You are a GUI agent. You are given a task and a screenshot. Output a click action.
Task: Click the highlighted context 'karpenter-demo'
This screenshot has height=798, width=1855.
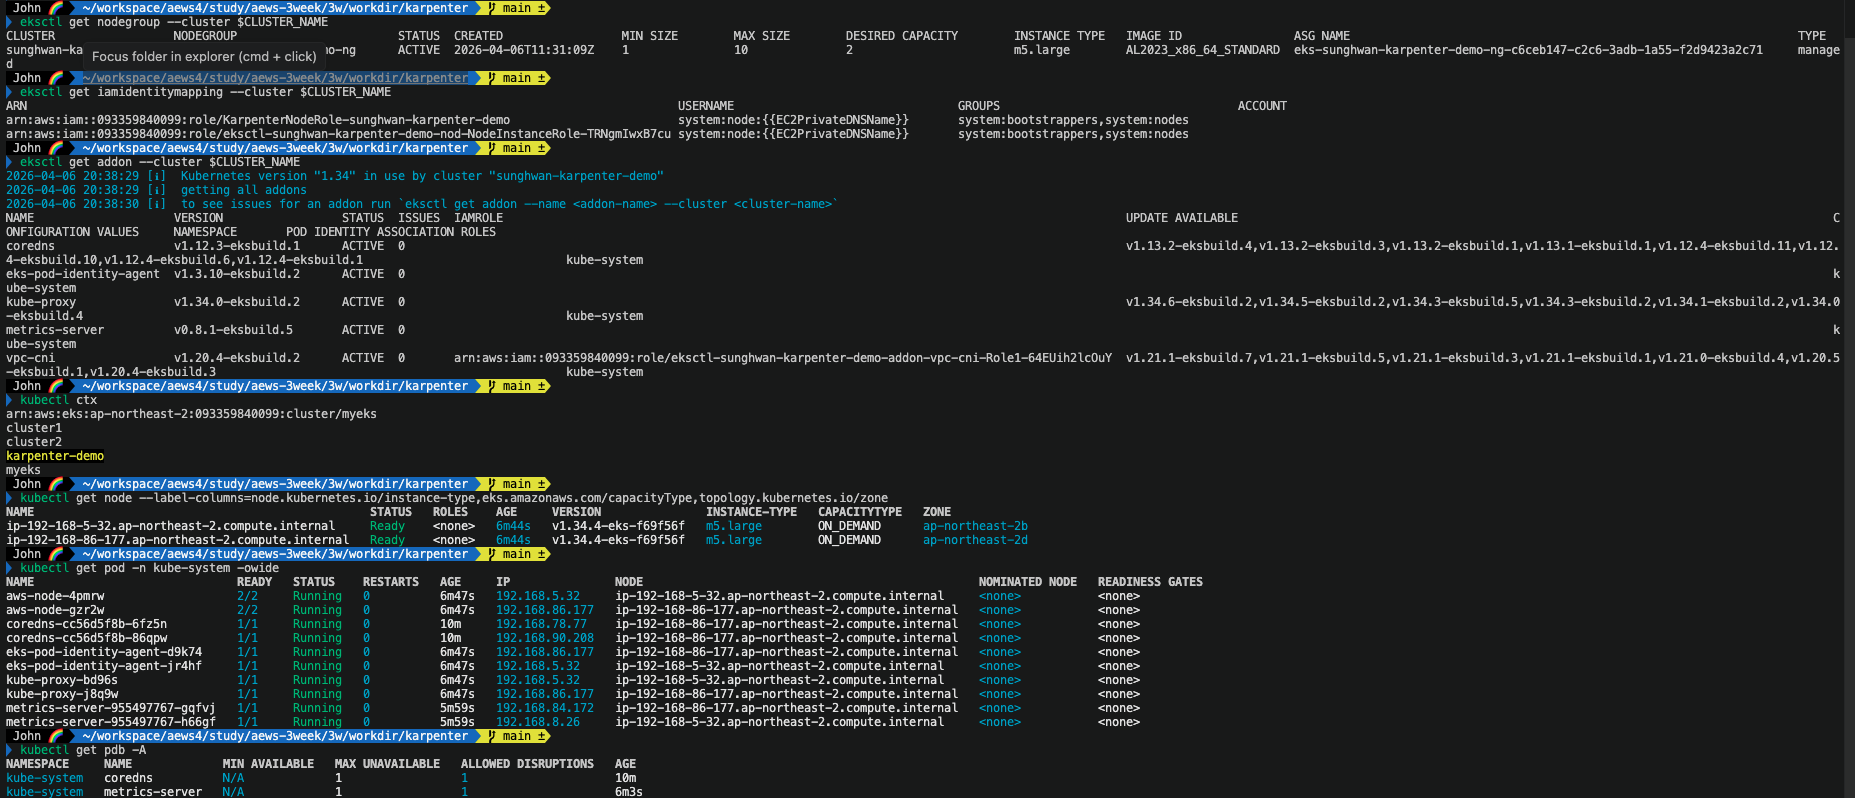tap(55, 456)
